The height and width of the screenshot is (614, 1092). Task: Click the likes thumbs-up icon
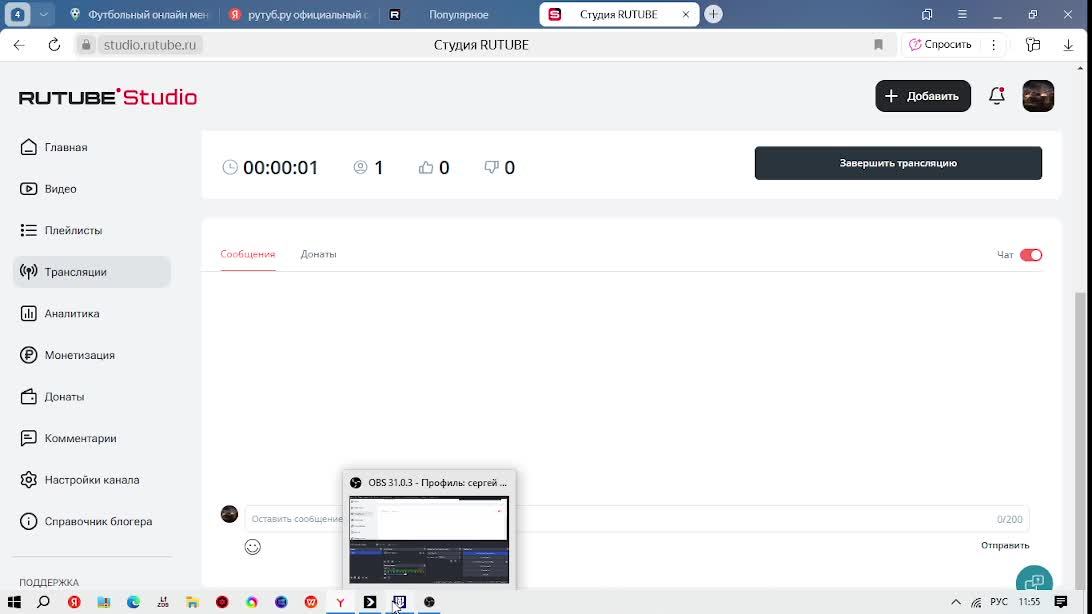click(x=426, y=167)
